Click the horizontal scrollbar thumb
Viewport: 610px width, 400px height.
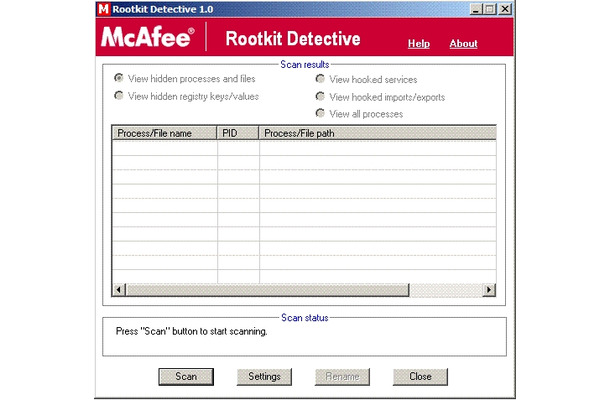(x=267, y=290)
